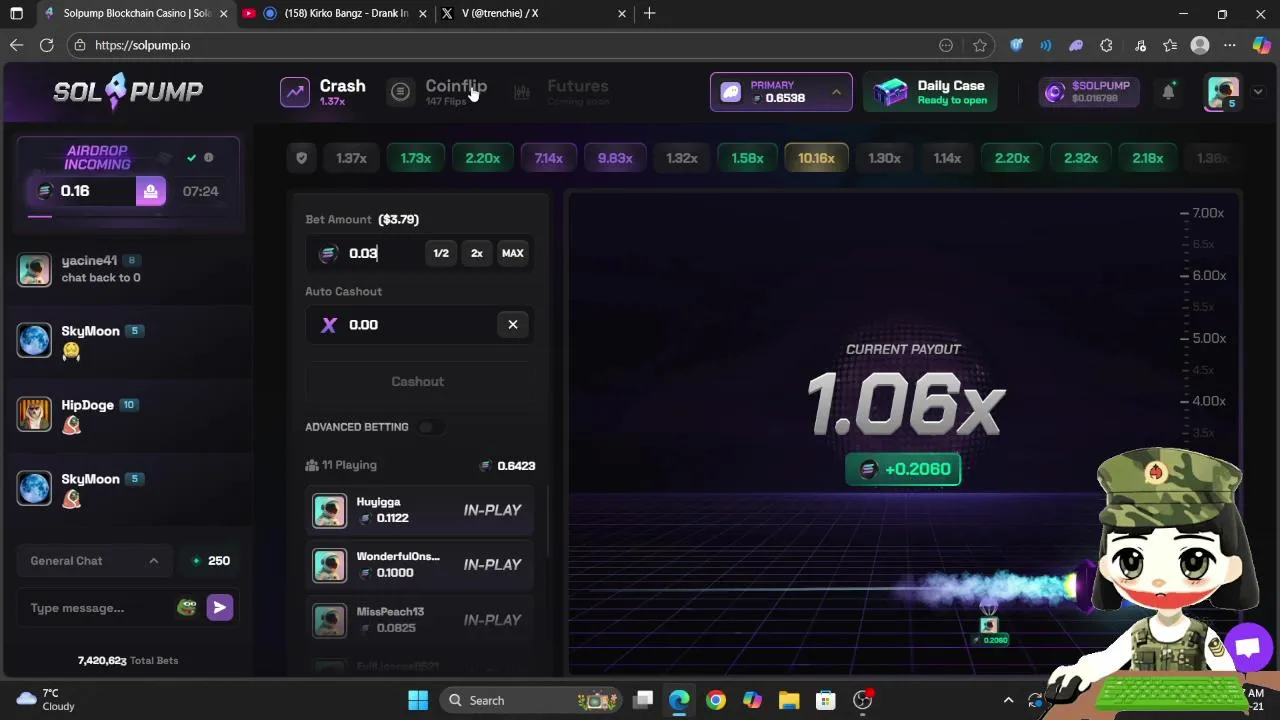The image size is (1280, 720).
Task: View the 7.14x crash history result
Action: click(548, 158)
